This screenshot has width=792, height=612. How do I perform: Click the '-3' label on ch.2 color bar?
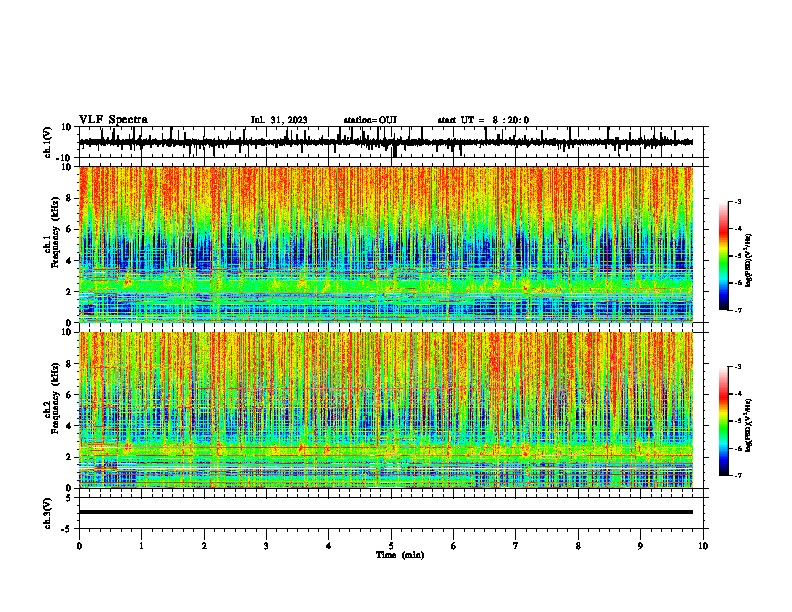click(x=738, y=367)
